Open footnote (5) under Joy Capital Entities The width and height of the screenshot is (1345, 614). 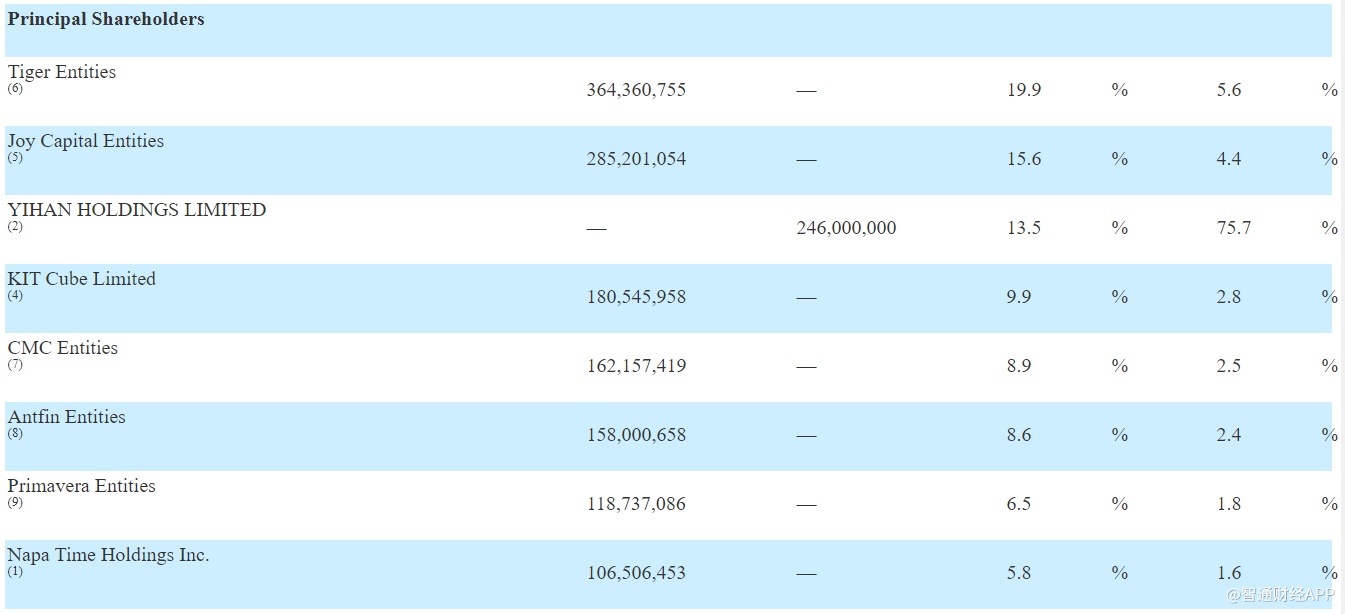click(15, 157)
